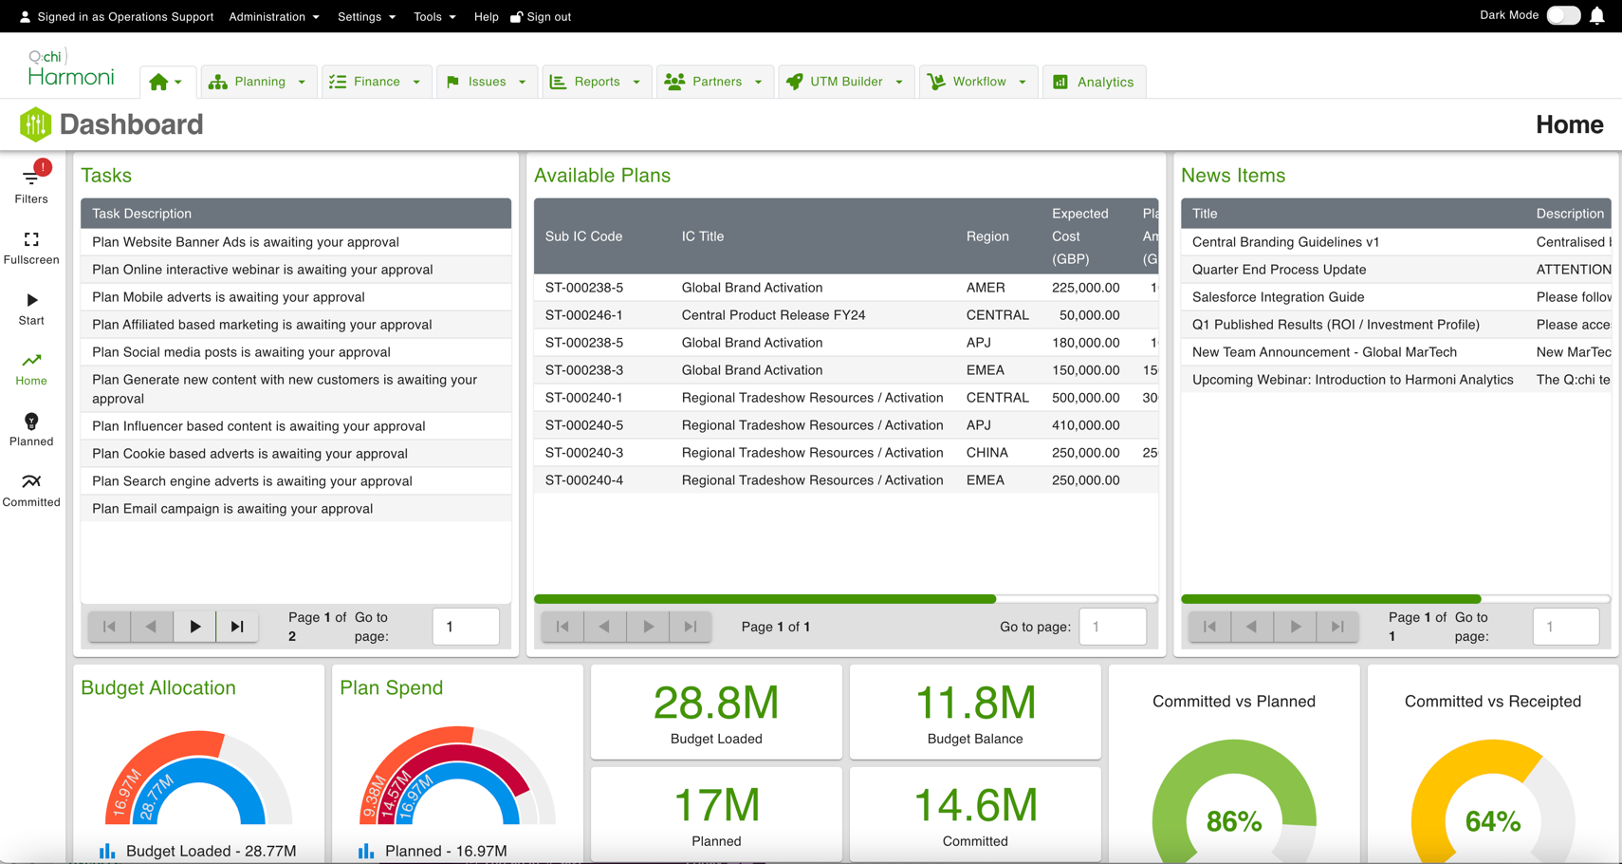1622x864 pixels.
Task: Open the Help menu item
Action: (486, 17)
